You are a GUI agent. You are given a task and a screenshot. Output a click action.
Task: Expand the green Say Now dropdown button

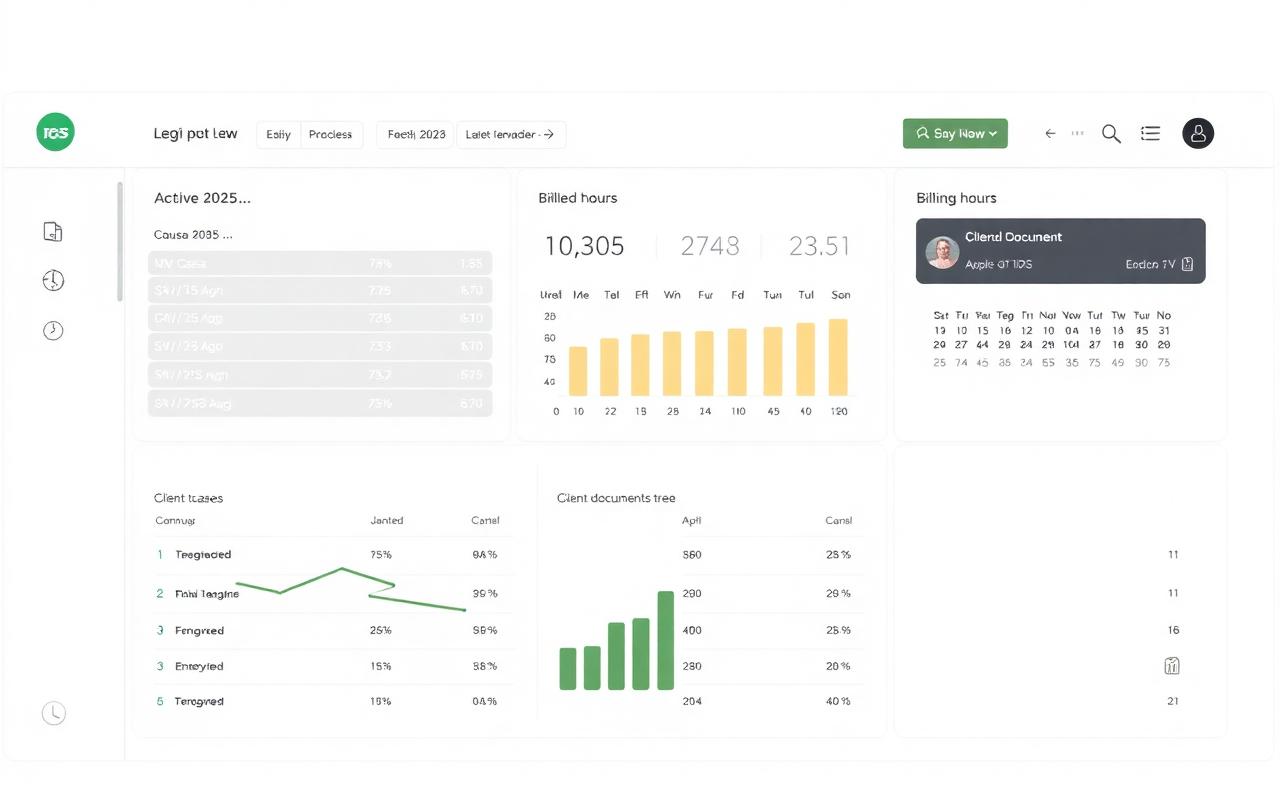coord(955,133)
